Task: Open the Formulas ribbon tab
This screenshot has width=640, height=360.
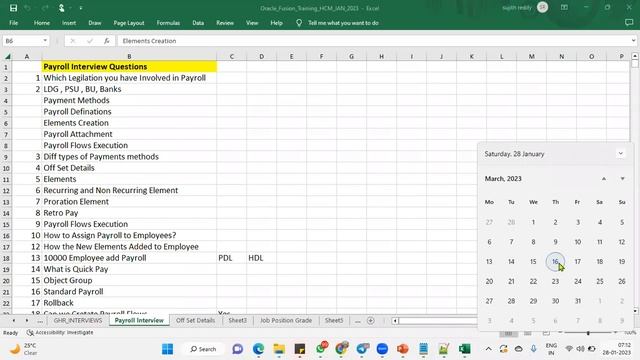Action: pos(168,23)
